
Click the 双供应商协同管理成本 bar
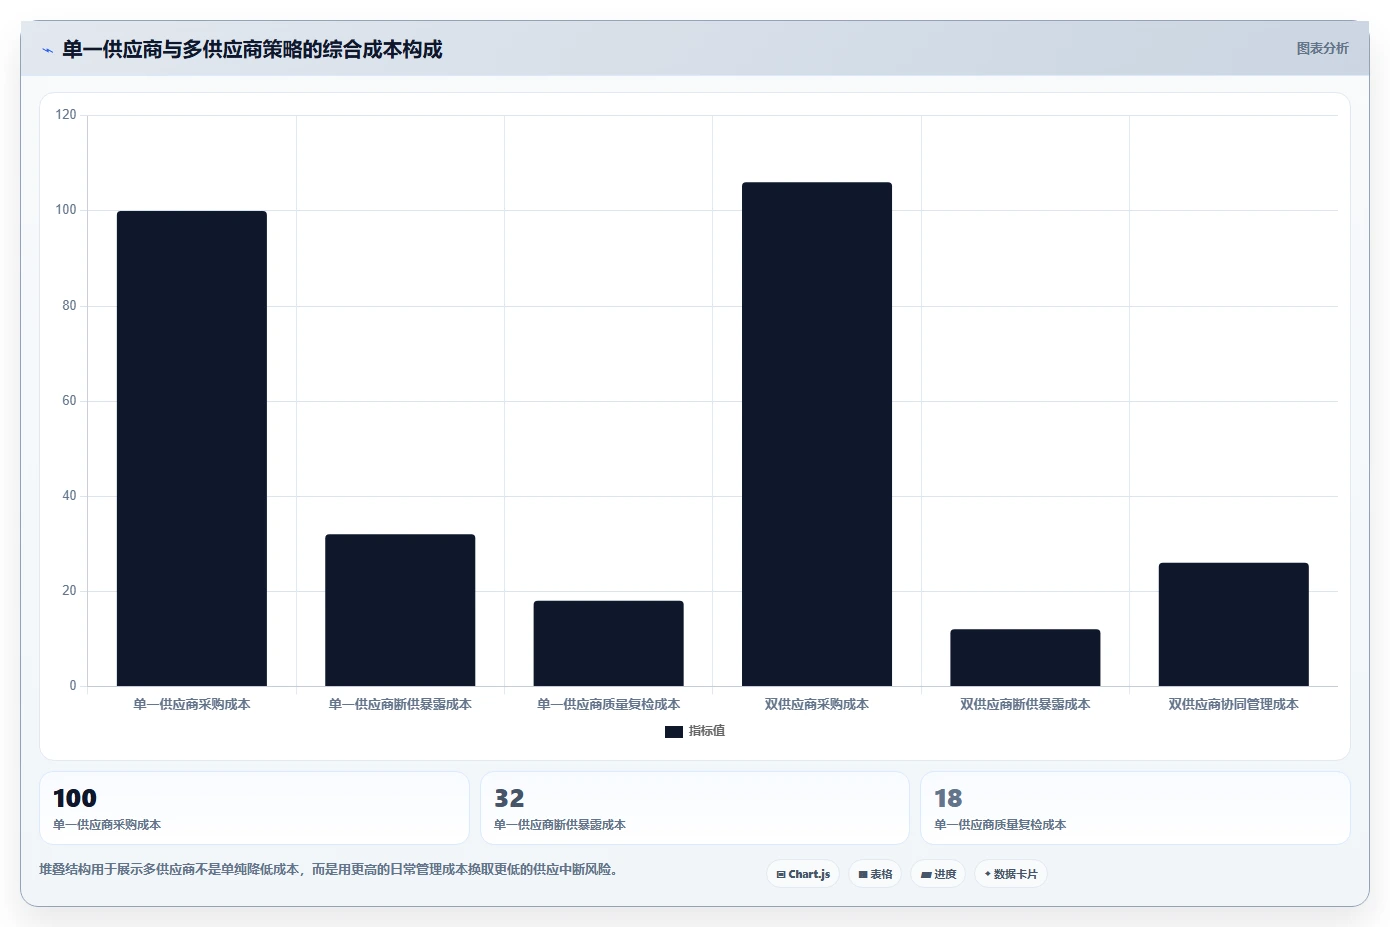[1233, 624]
